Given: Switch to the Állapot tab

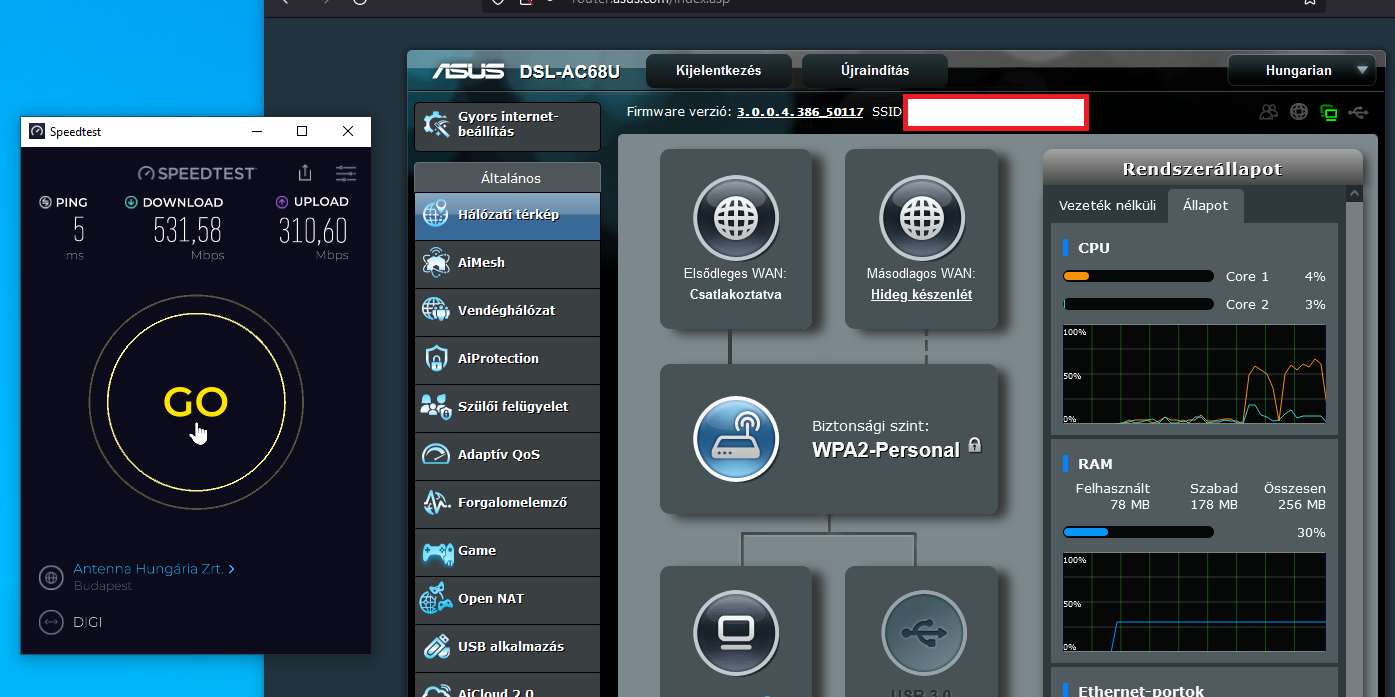Looking at the screenshot, I should (1205, 205).
